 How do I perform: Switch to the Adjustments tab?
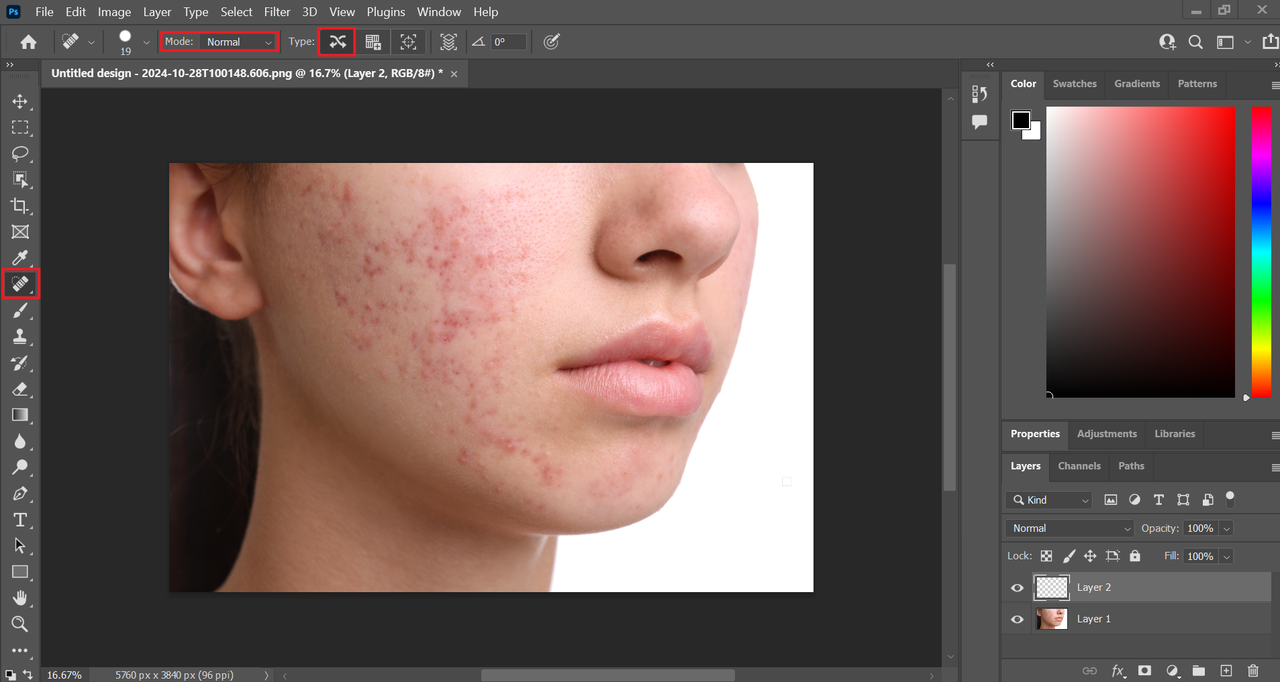pos(1107,434)
